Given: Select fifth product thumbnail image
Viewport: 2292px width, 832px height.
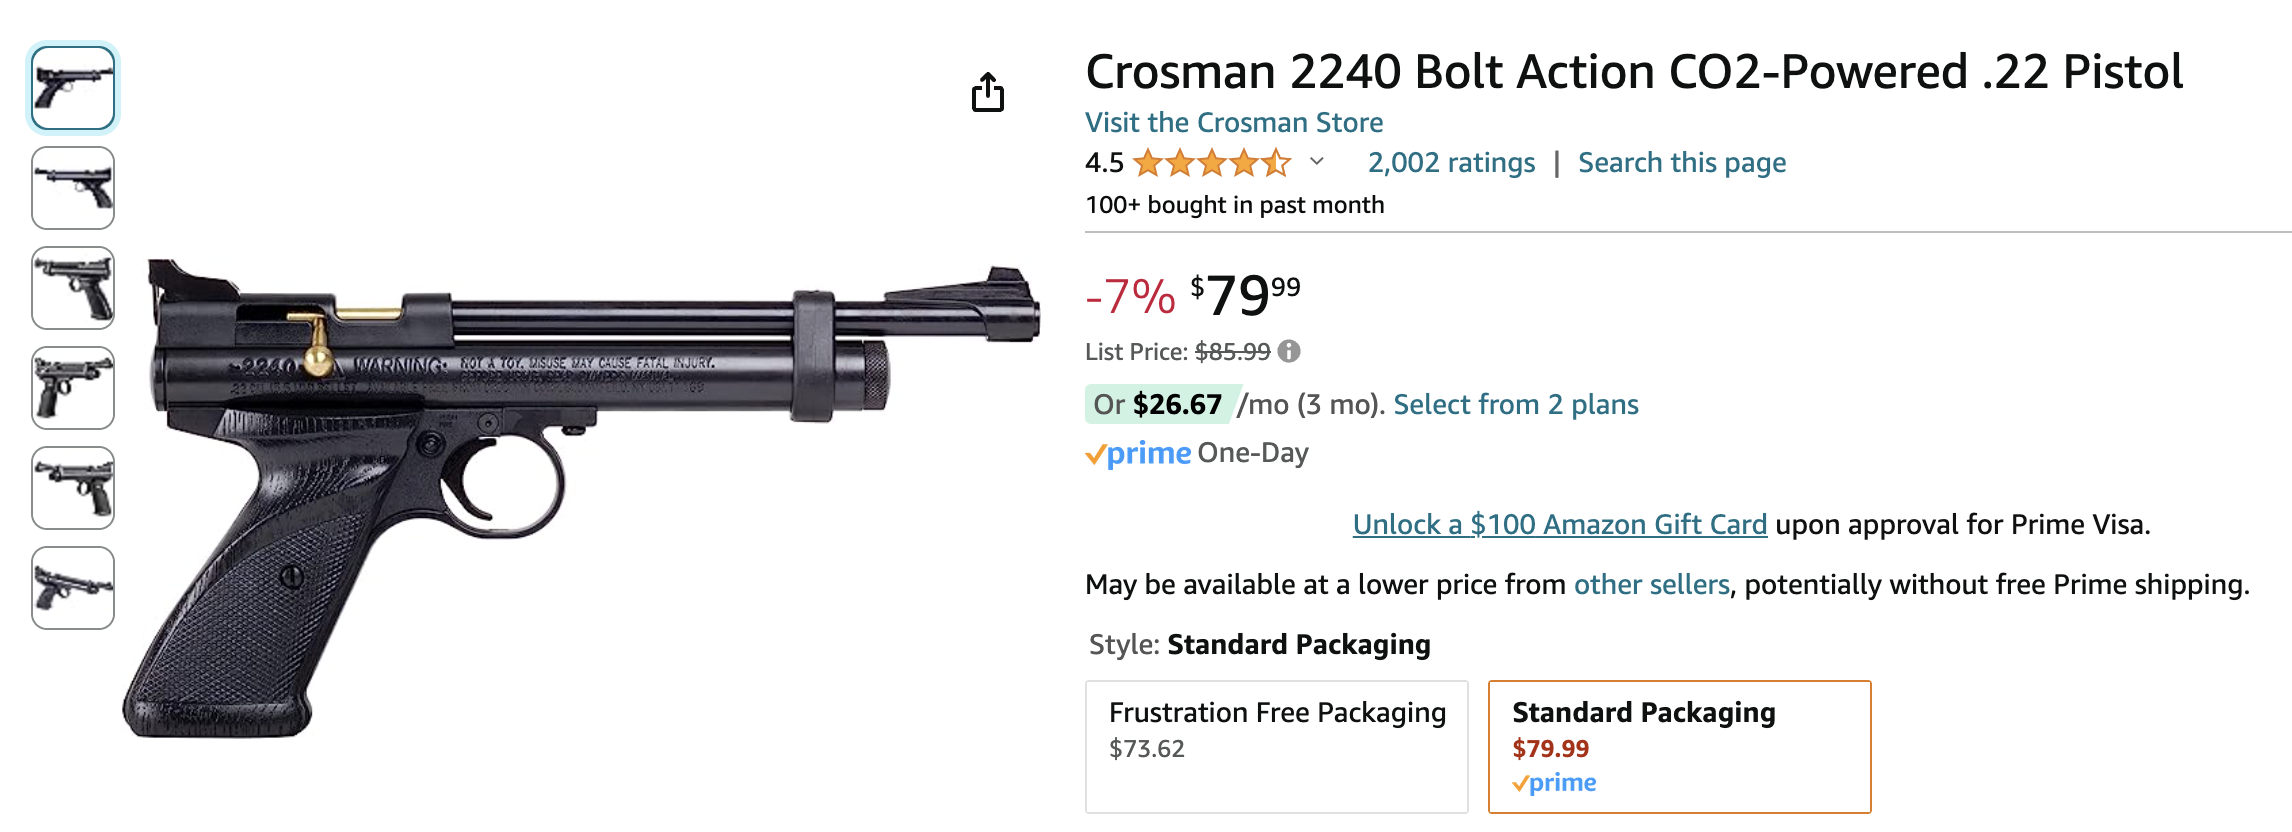Looking at the screenshot, I should (73, 488).
